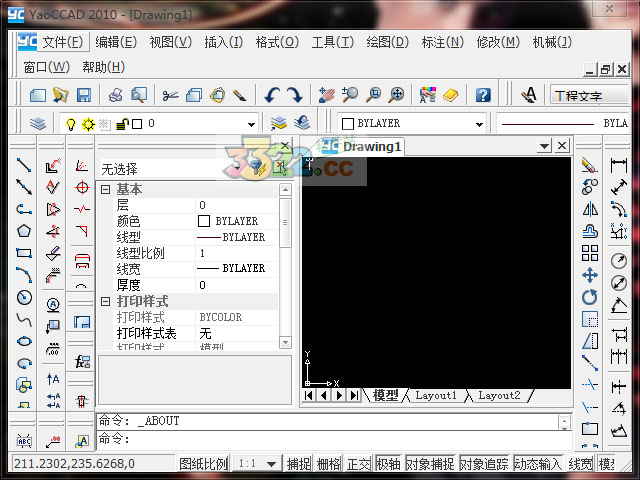Viewport: 640px width, 480px height.
Task: Open the 无选择 selection dropdown
Action: click(x=238, y=168)
